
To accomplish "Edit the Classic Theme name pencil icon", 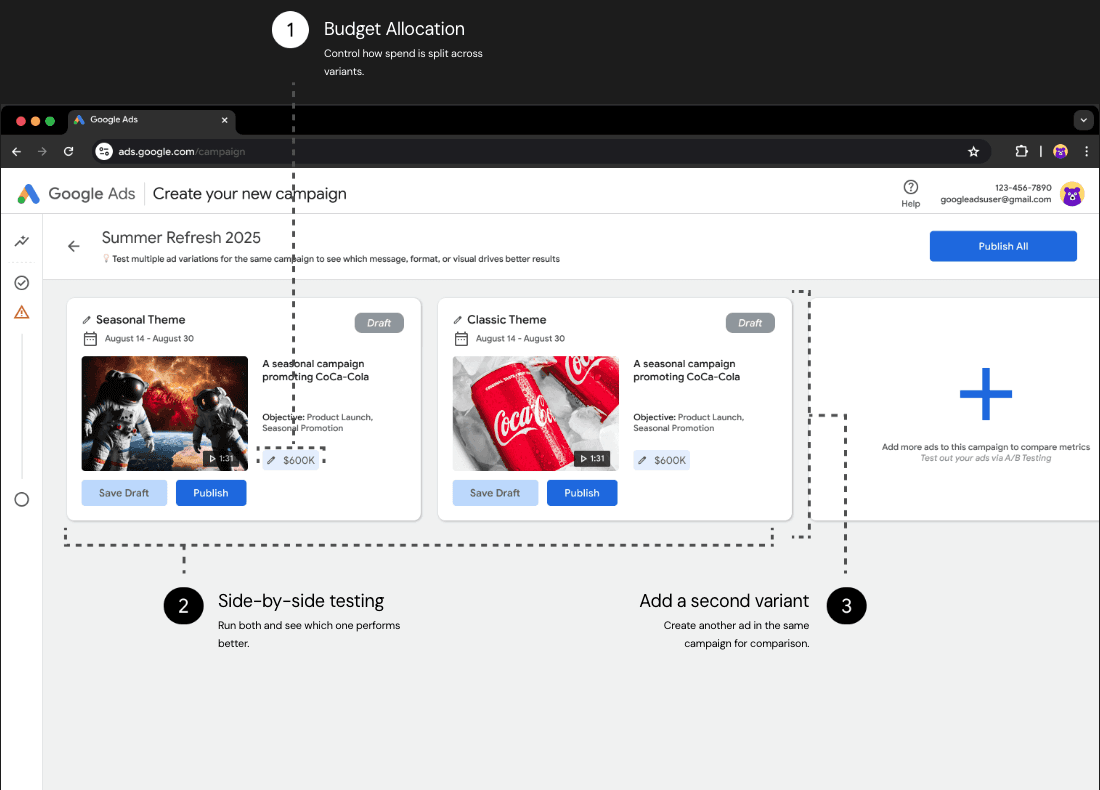I will tap(458, 320).
